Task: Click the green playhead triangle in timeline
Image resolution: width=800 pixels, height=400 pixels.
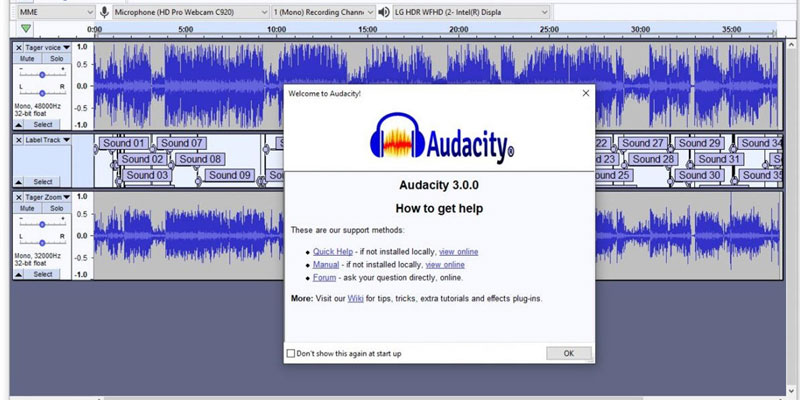Action: [x=26, y=29]
